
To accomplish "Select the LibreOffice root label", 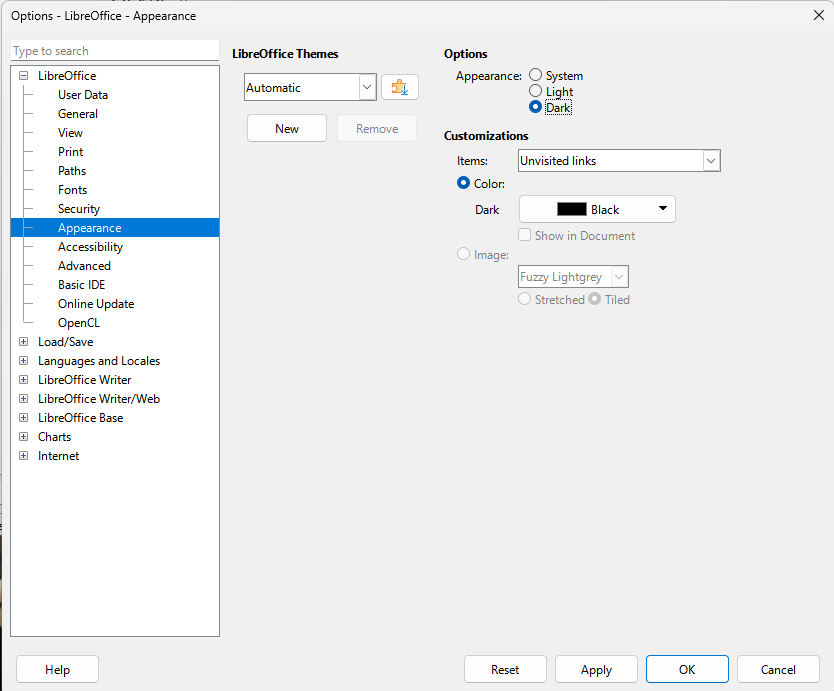I will (67, 76).
